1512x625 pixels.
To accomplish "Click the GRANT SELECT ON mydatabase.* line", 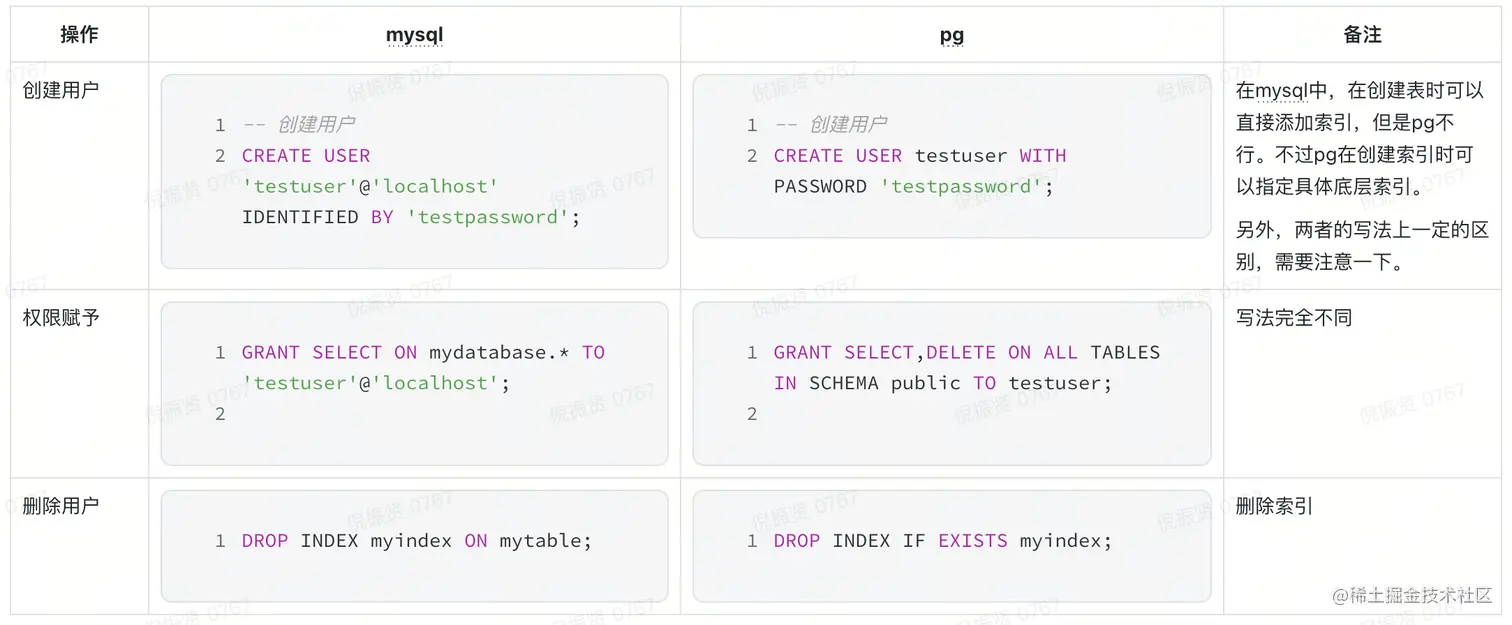I will coord(423,353).
